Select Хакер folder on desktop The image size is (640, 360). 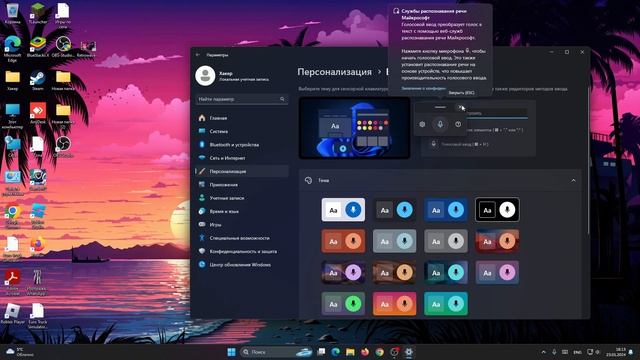point(12,80)
